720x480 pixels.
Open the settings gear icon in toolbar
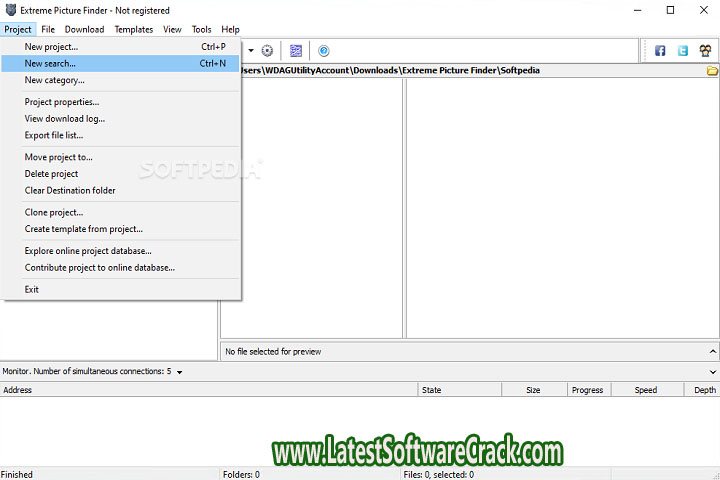[267, 51]
